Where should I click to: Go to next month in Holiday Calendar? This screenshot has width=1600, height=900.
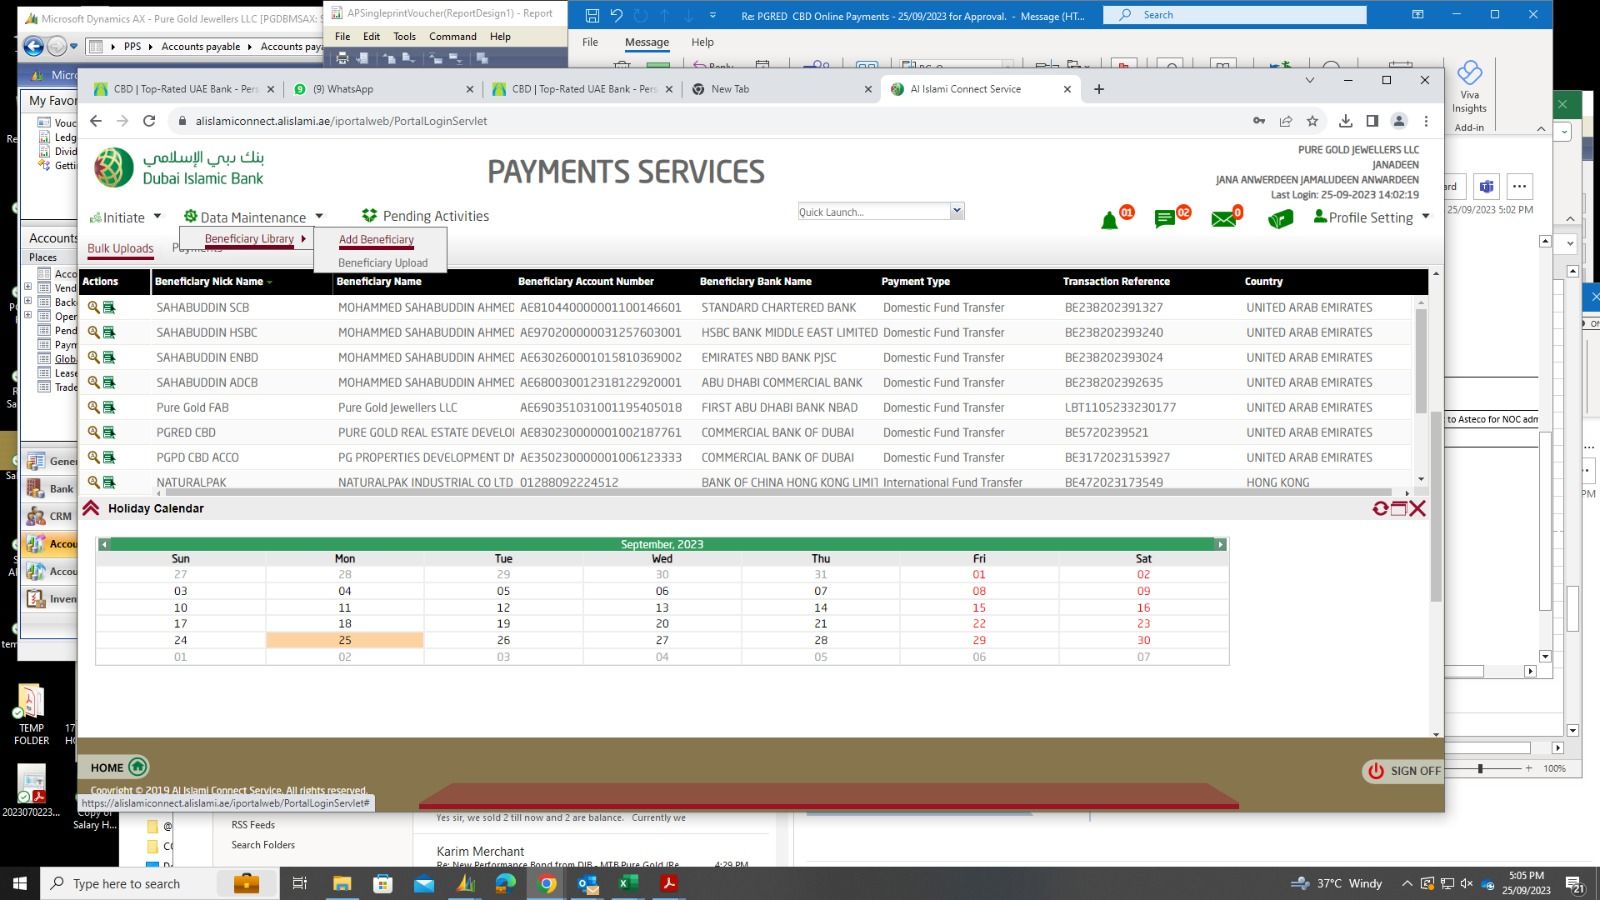tap(1220, 544)
